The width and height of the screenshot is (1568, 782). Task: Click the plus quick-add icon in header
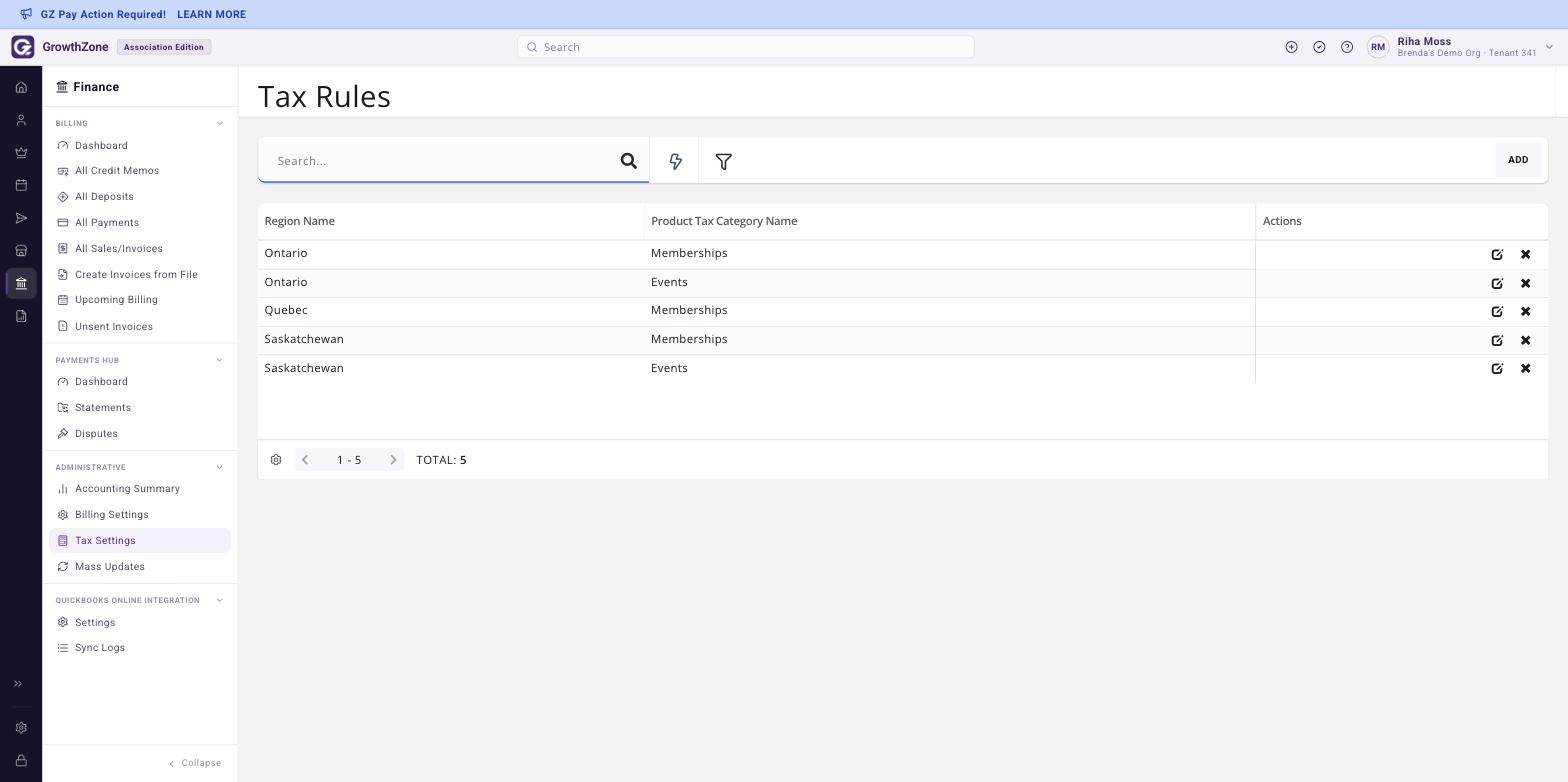click(1291, 47)
